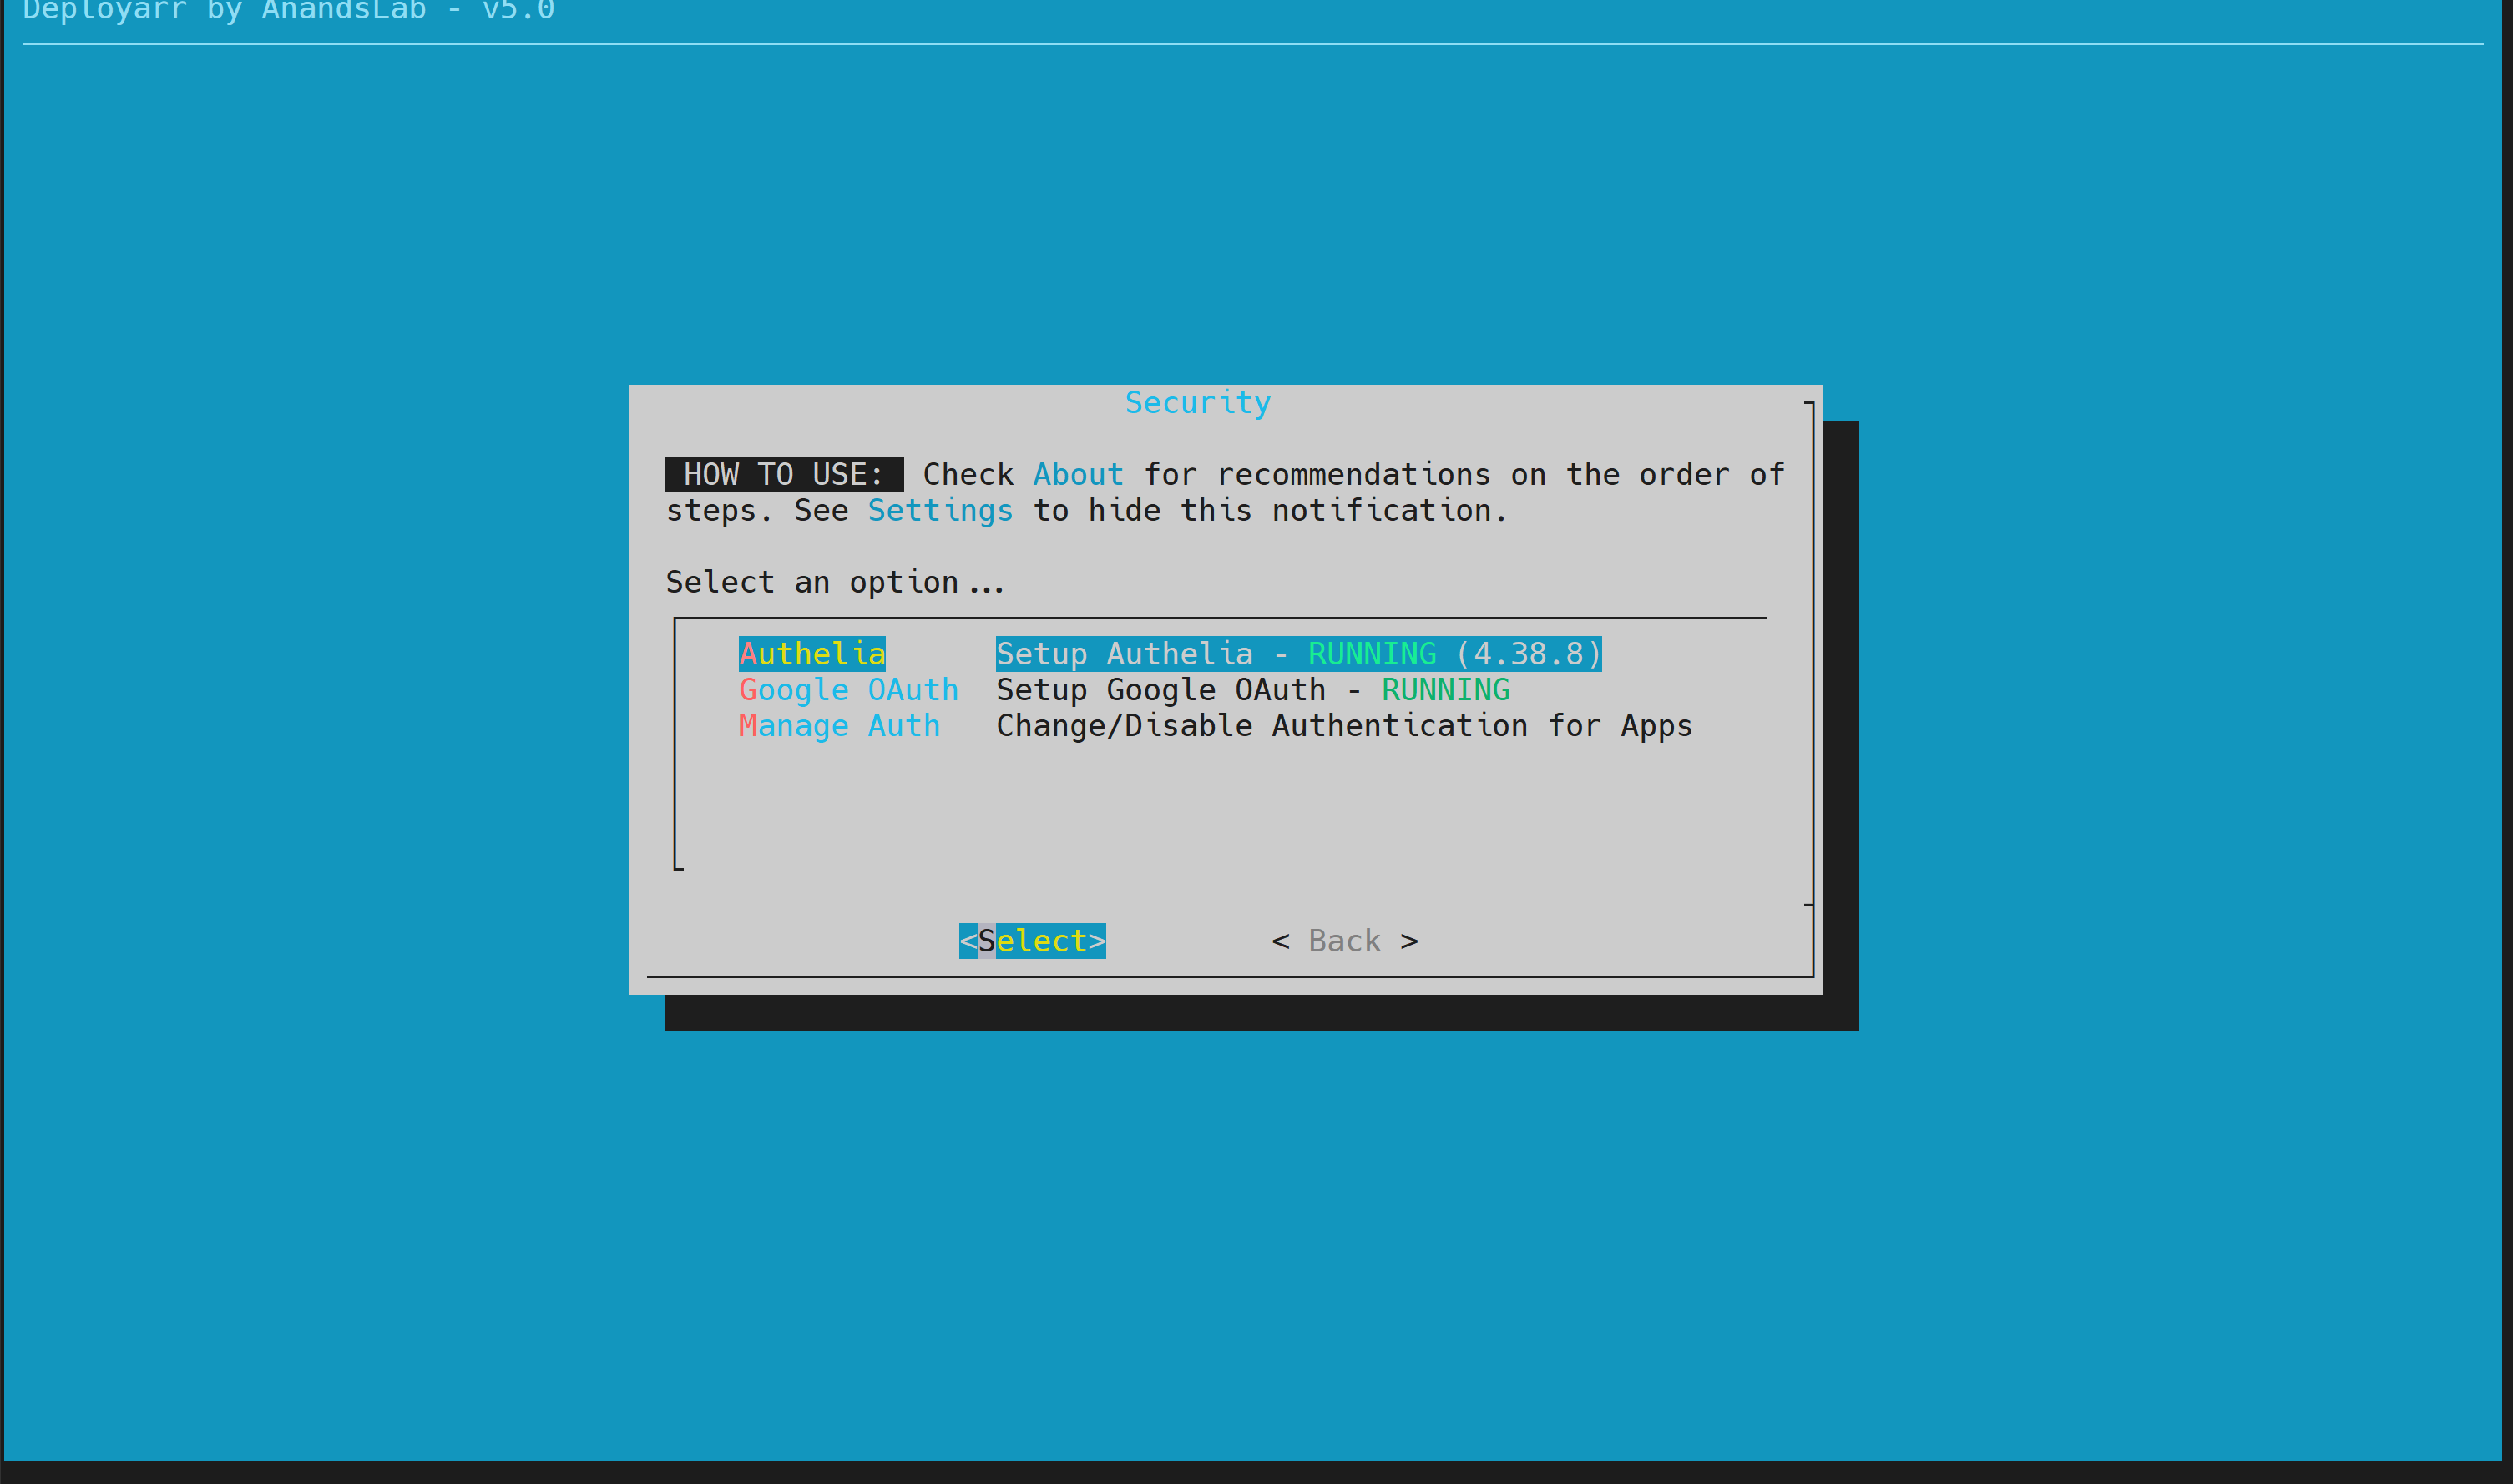Click the 'Setup Google OAuth' description text
Image resolution: width=2513 pixels, height=1484 pixels.
[x=1160, y=690]
